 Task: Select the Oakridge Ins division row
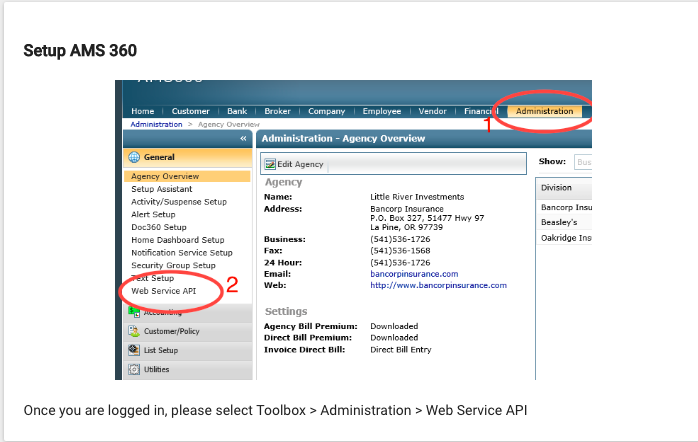[x=564, y=238]
